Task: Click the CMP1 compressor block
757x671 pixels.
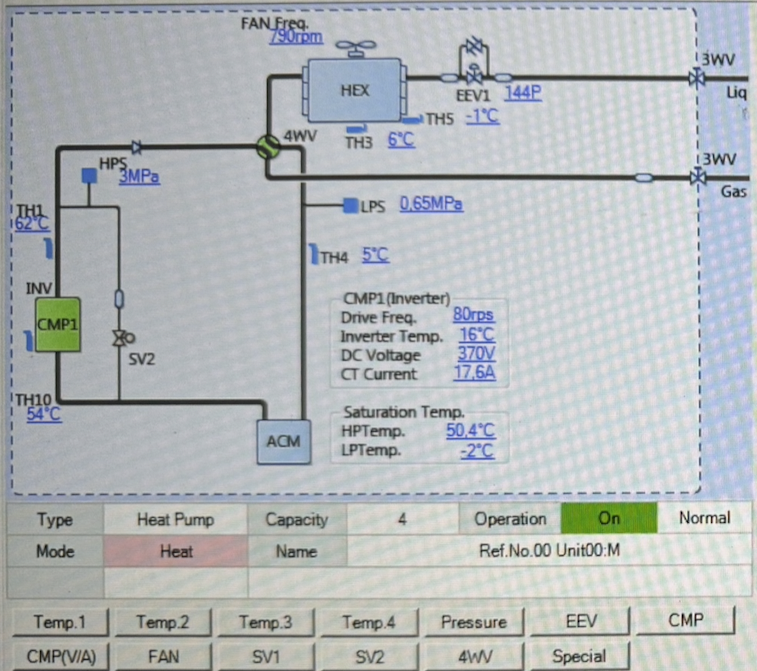Action: 58,324
